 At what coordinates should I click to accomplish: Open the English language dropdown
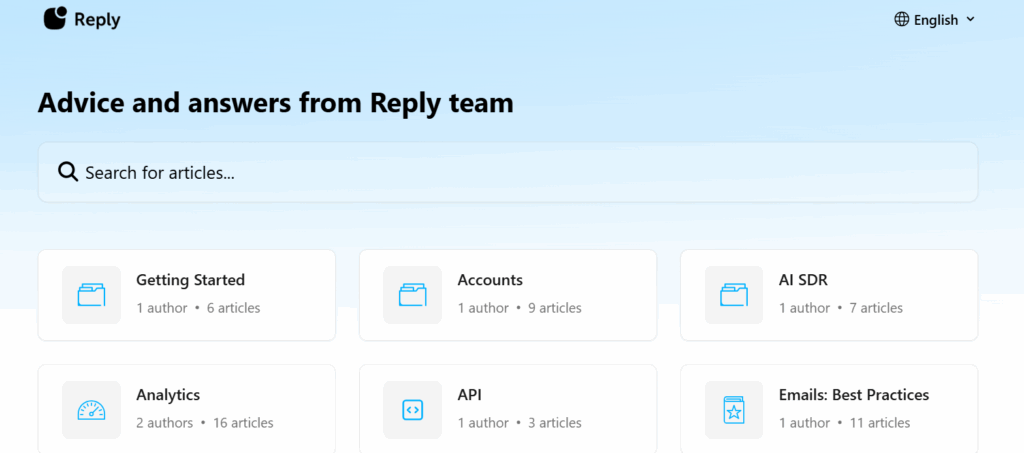tap(935, 20)
